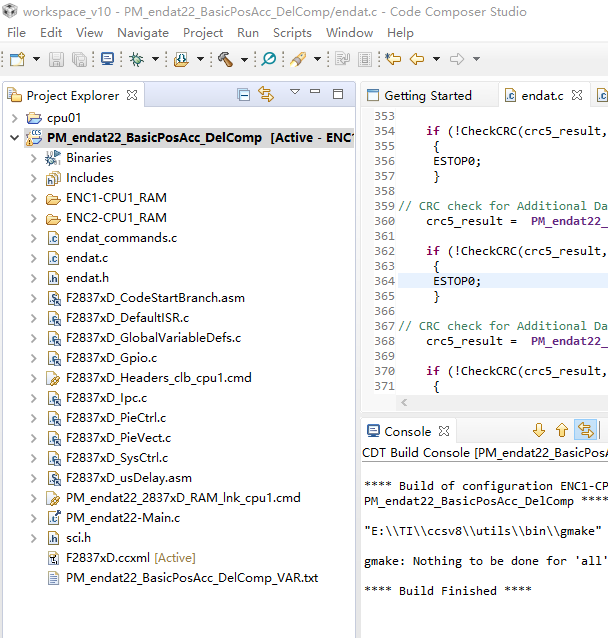Click the Previous Error up-arrow in Console

(561, 430)
